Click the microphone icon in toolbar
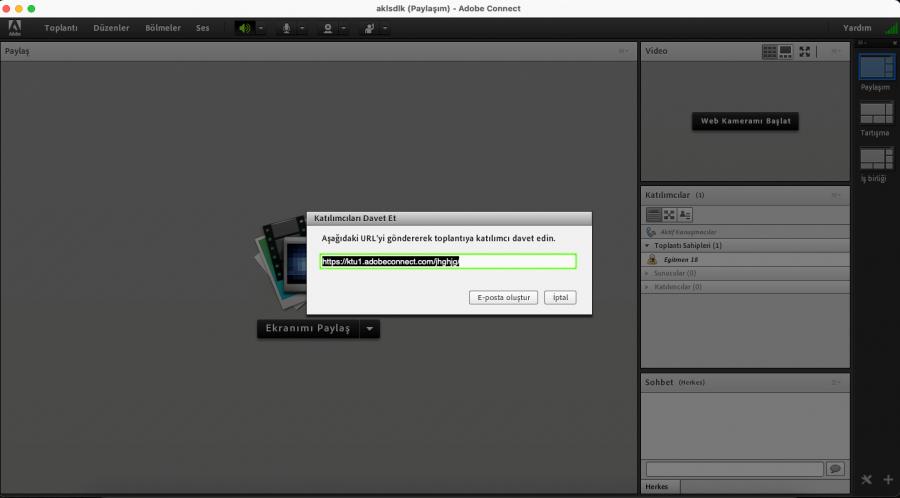Viewport: 900px width, 498px height. [286, 28]
